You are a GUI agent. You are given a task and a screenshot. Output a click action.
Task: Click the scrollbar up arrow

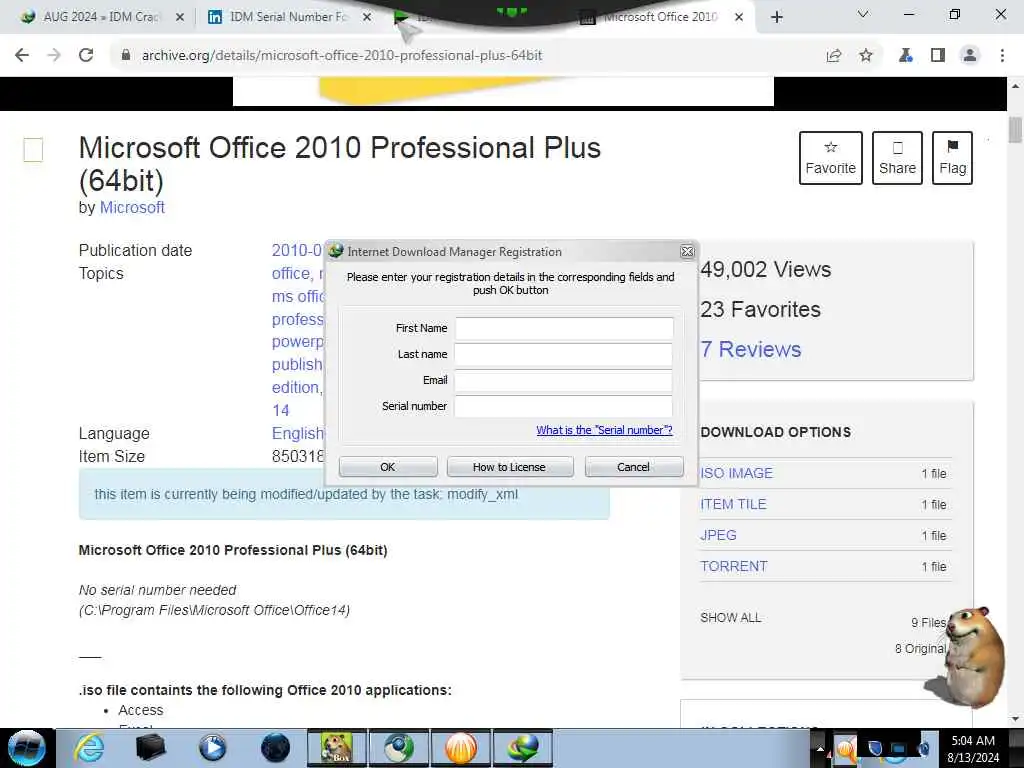tap(1015, 86)
